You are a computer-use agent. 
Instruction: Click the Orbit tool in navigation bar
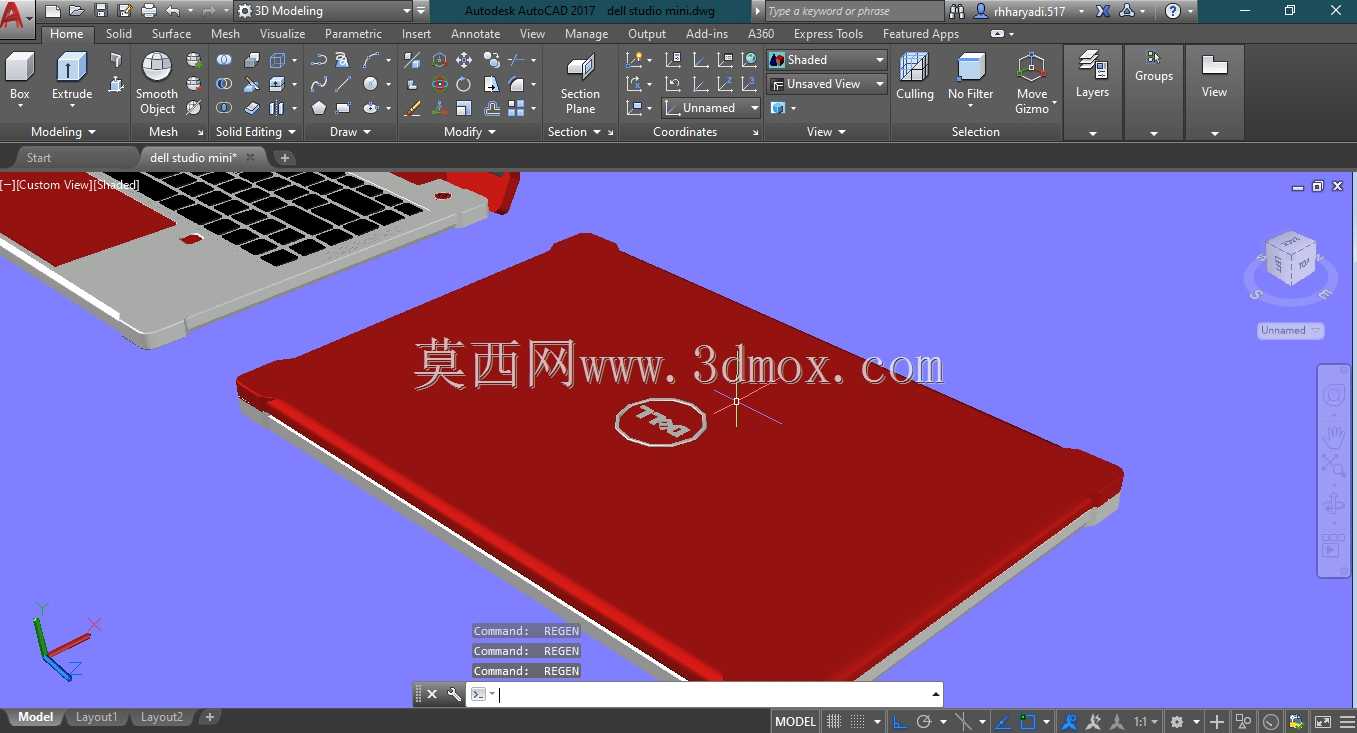tap(1333, 503)
